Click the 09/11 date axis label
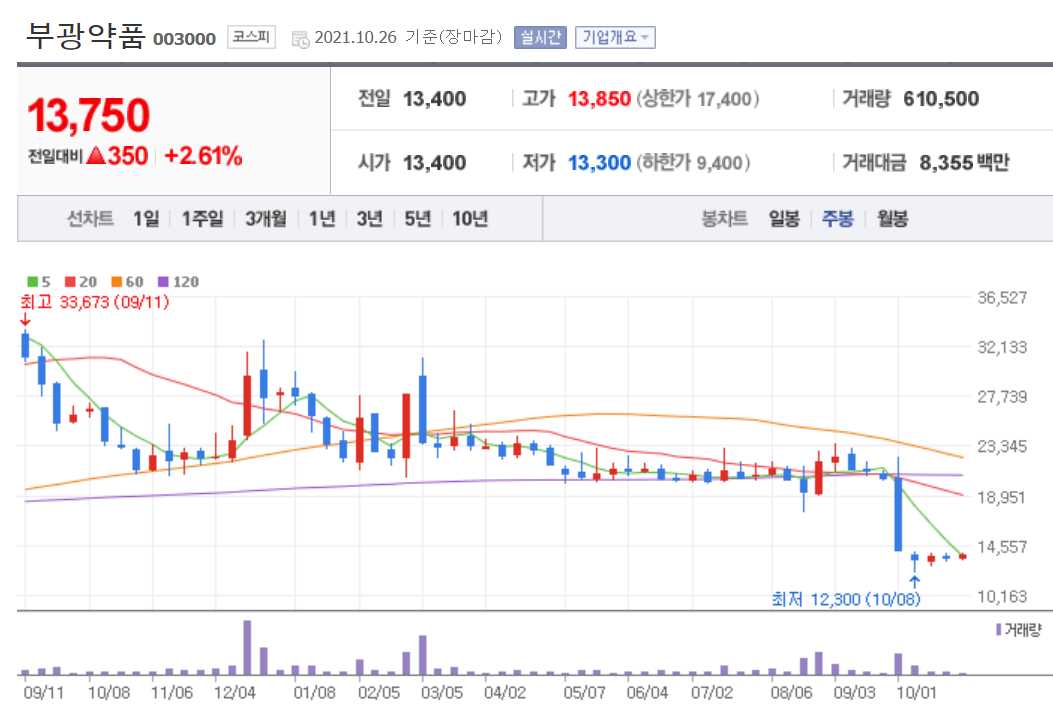This screenshot has width=1053, height=717. pos(43,692)
